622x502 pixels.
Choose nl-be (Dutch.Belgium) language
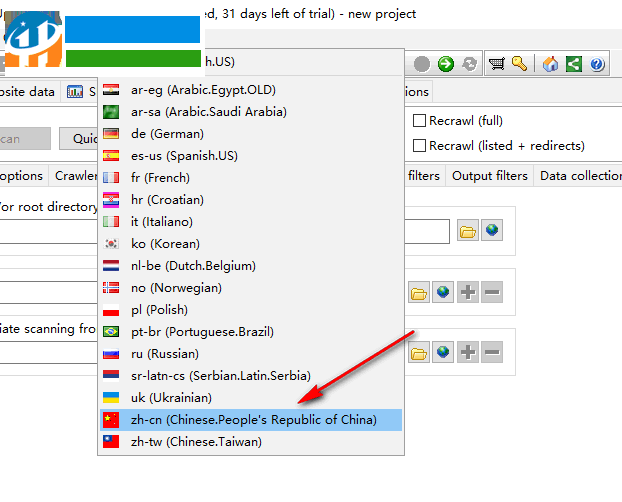coord(251,266)
